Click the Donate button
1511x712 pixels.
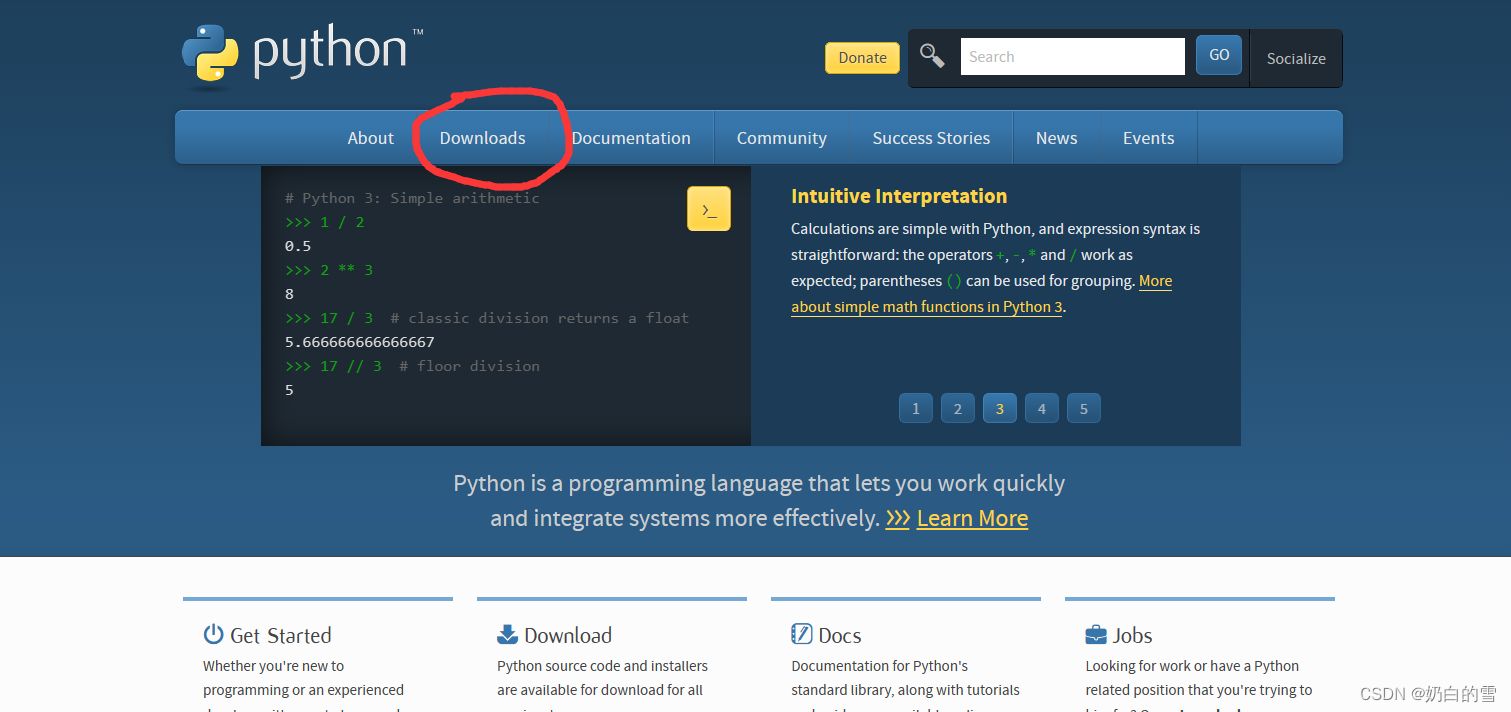coord(862,58)
